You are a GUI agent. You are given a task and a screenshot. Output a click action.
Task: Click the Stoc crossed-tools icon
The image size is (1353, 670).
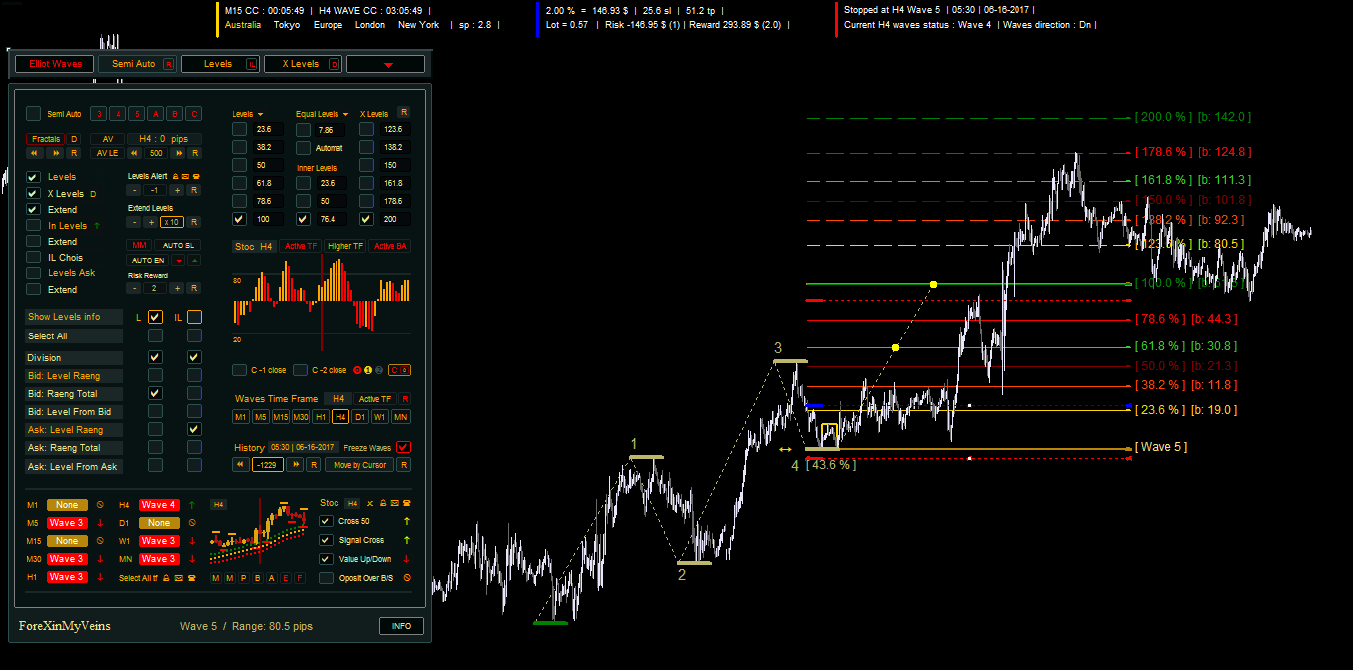point(370,503)
